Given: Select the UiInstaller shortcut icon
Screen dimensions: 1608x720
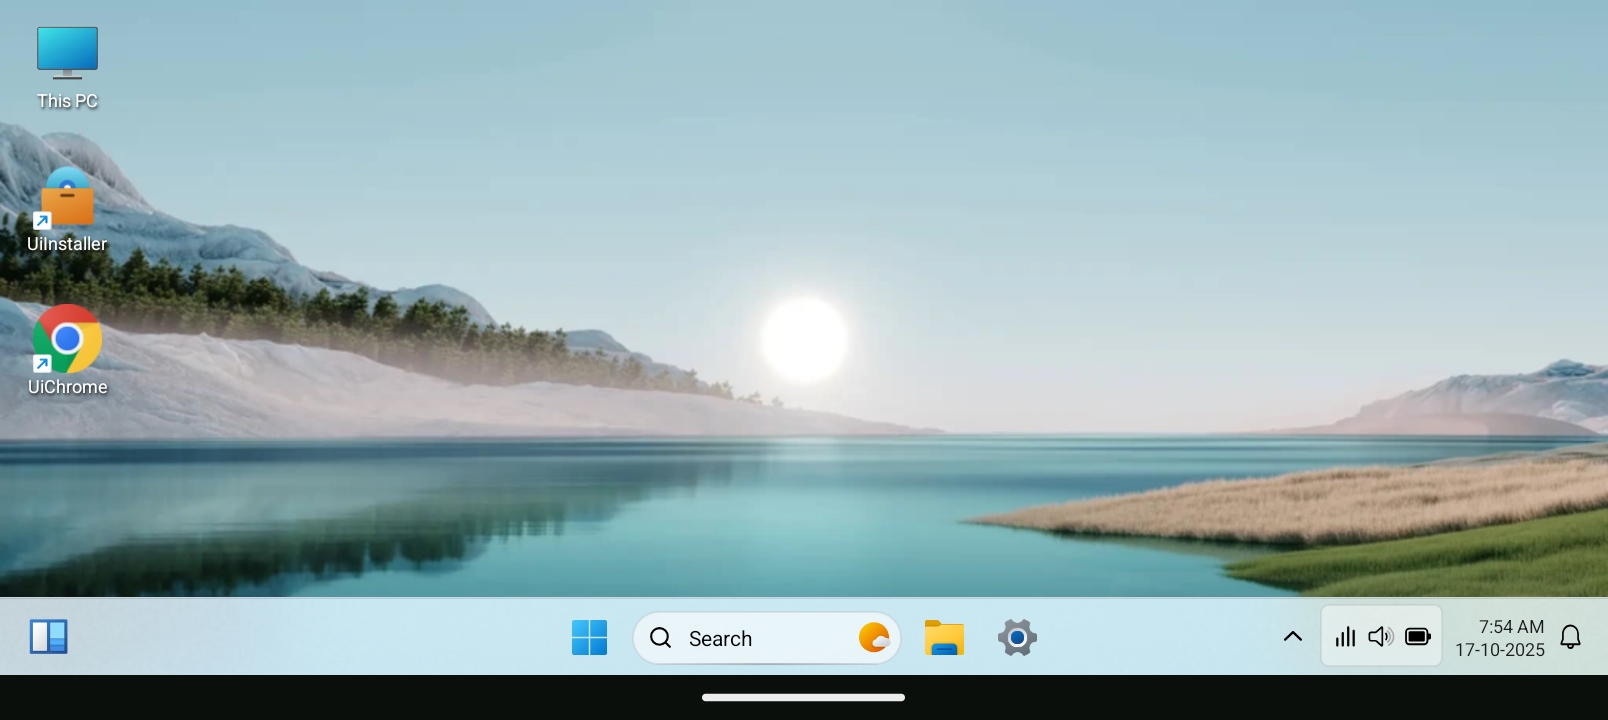Looking at the screenshot, I should point(67,199).
